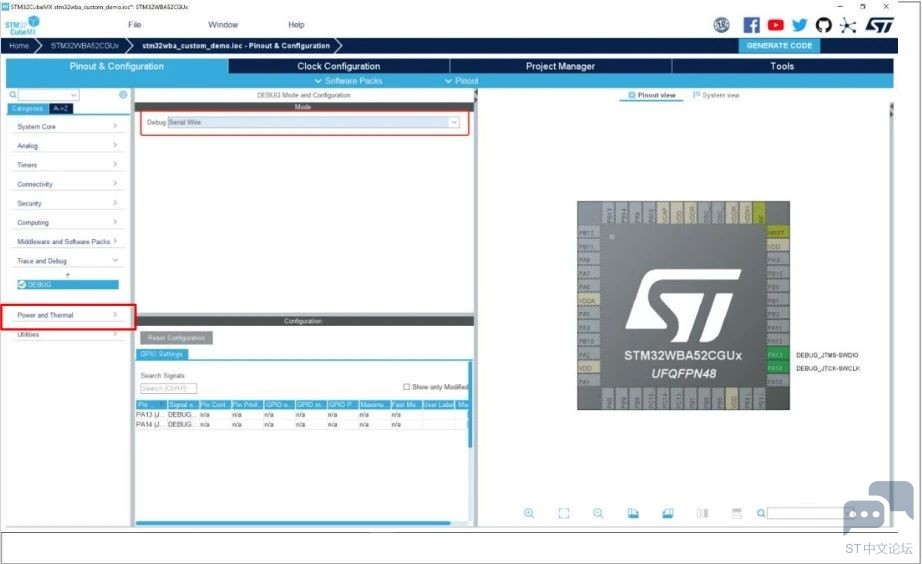Expand the Power and Thermal category
This screenshot has width=922, height=564.
[67, 315]
